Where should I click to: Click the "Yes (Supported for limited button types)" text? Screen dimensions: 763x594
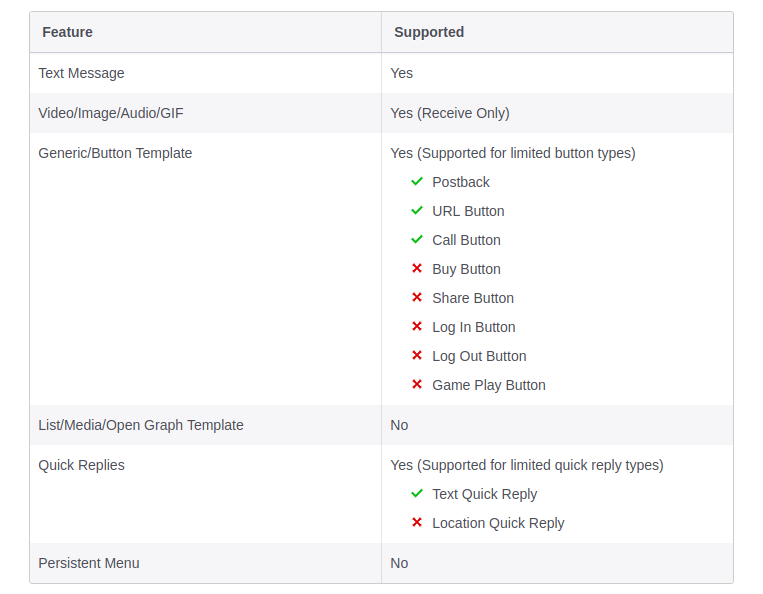[513, 153]
